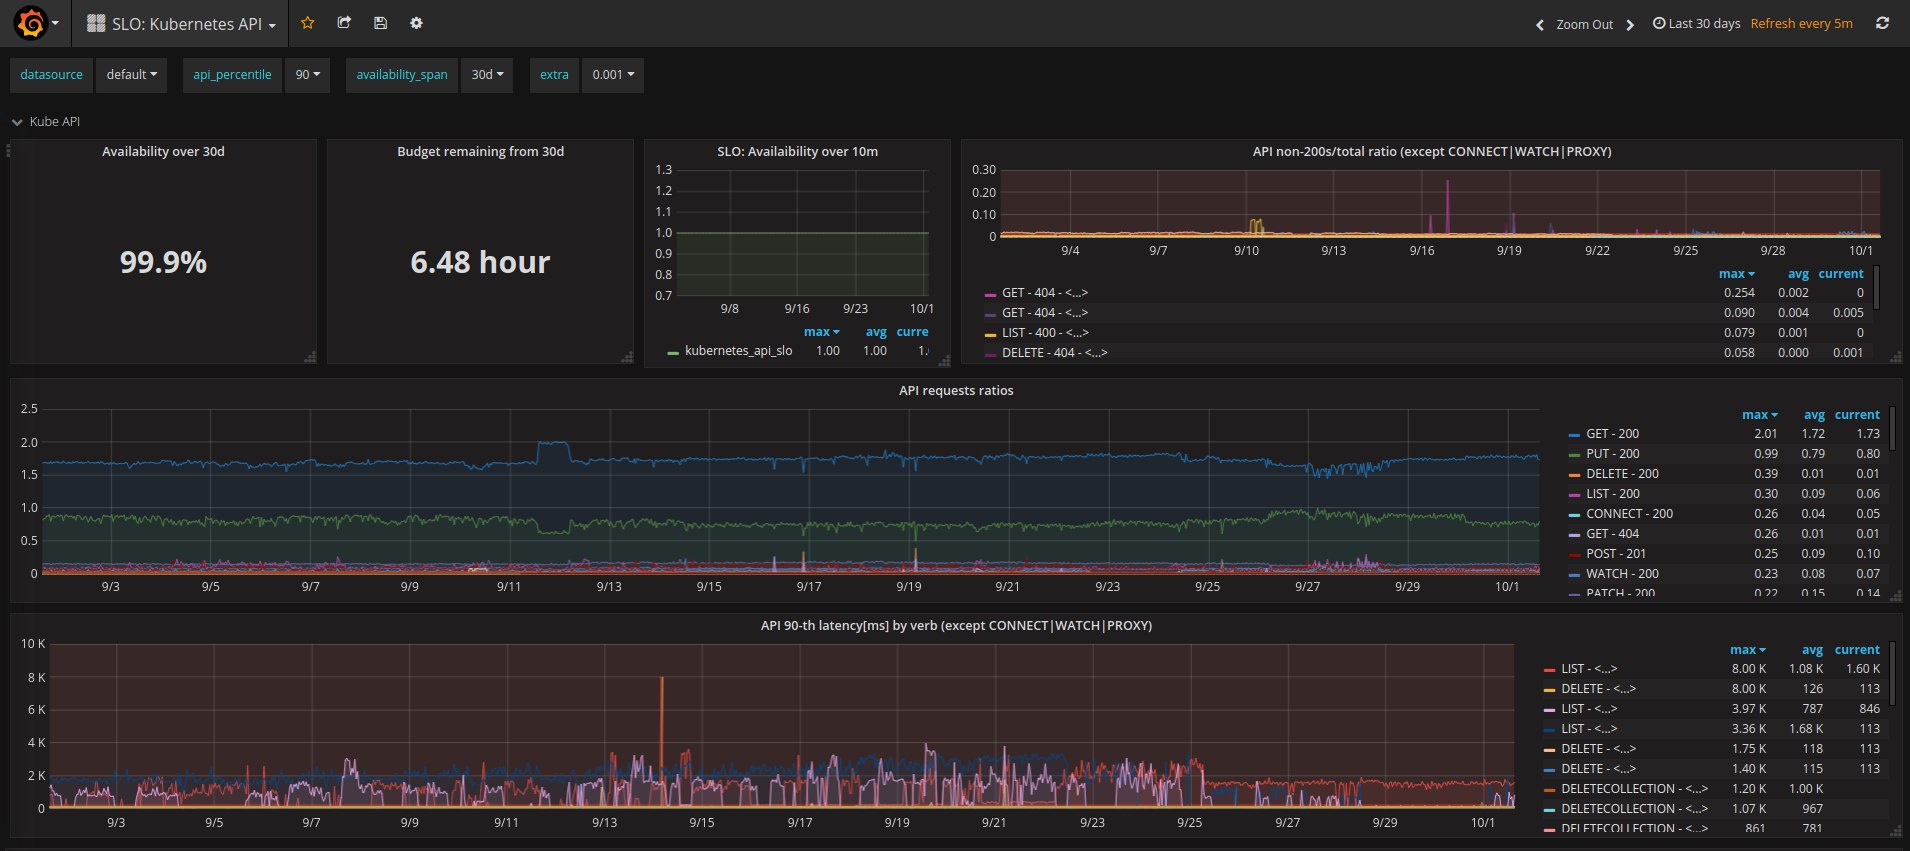Open API requests ratios panel title menu
This screenshot has width=1910, height=851.
tap(955, 391)
